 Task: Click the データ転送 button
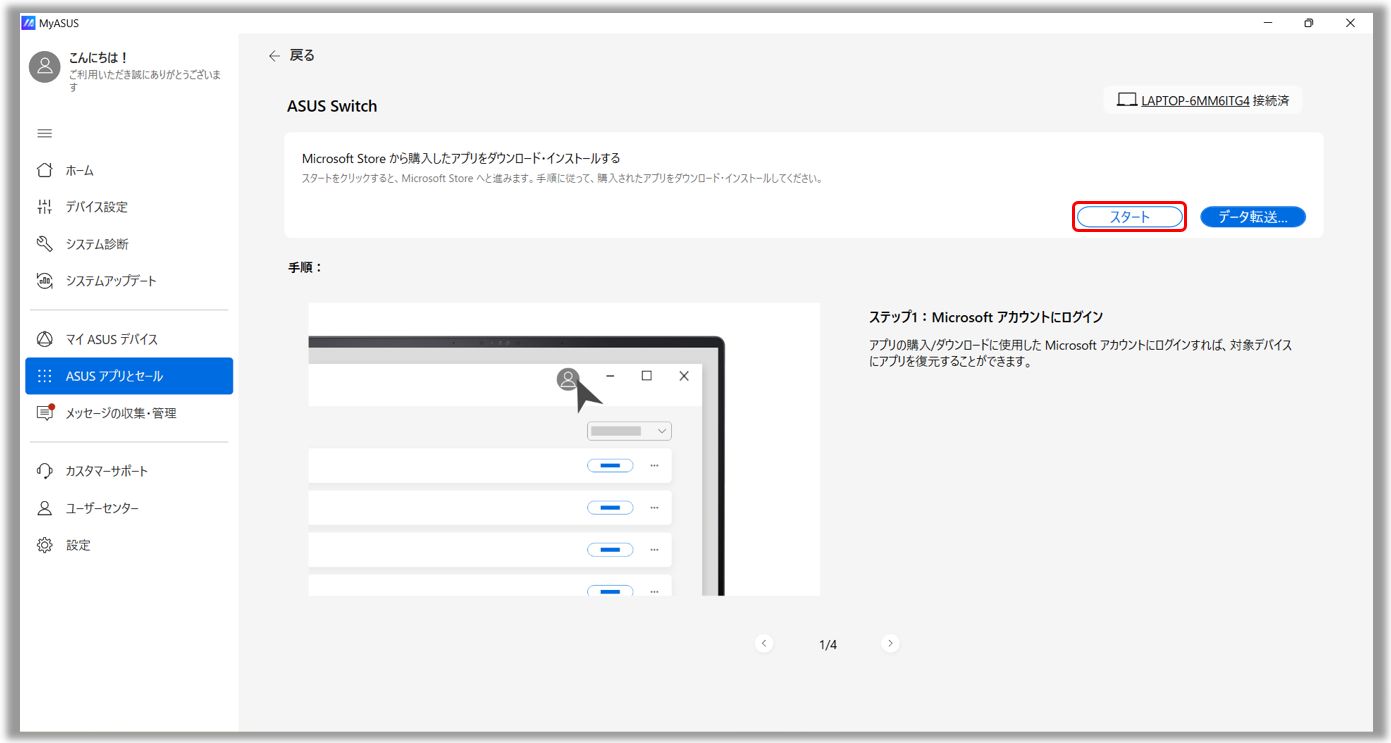tap(1253, 217)
